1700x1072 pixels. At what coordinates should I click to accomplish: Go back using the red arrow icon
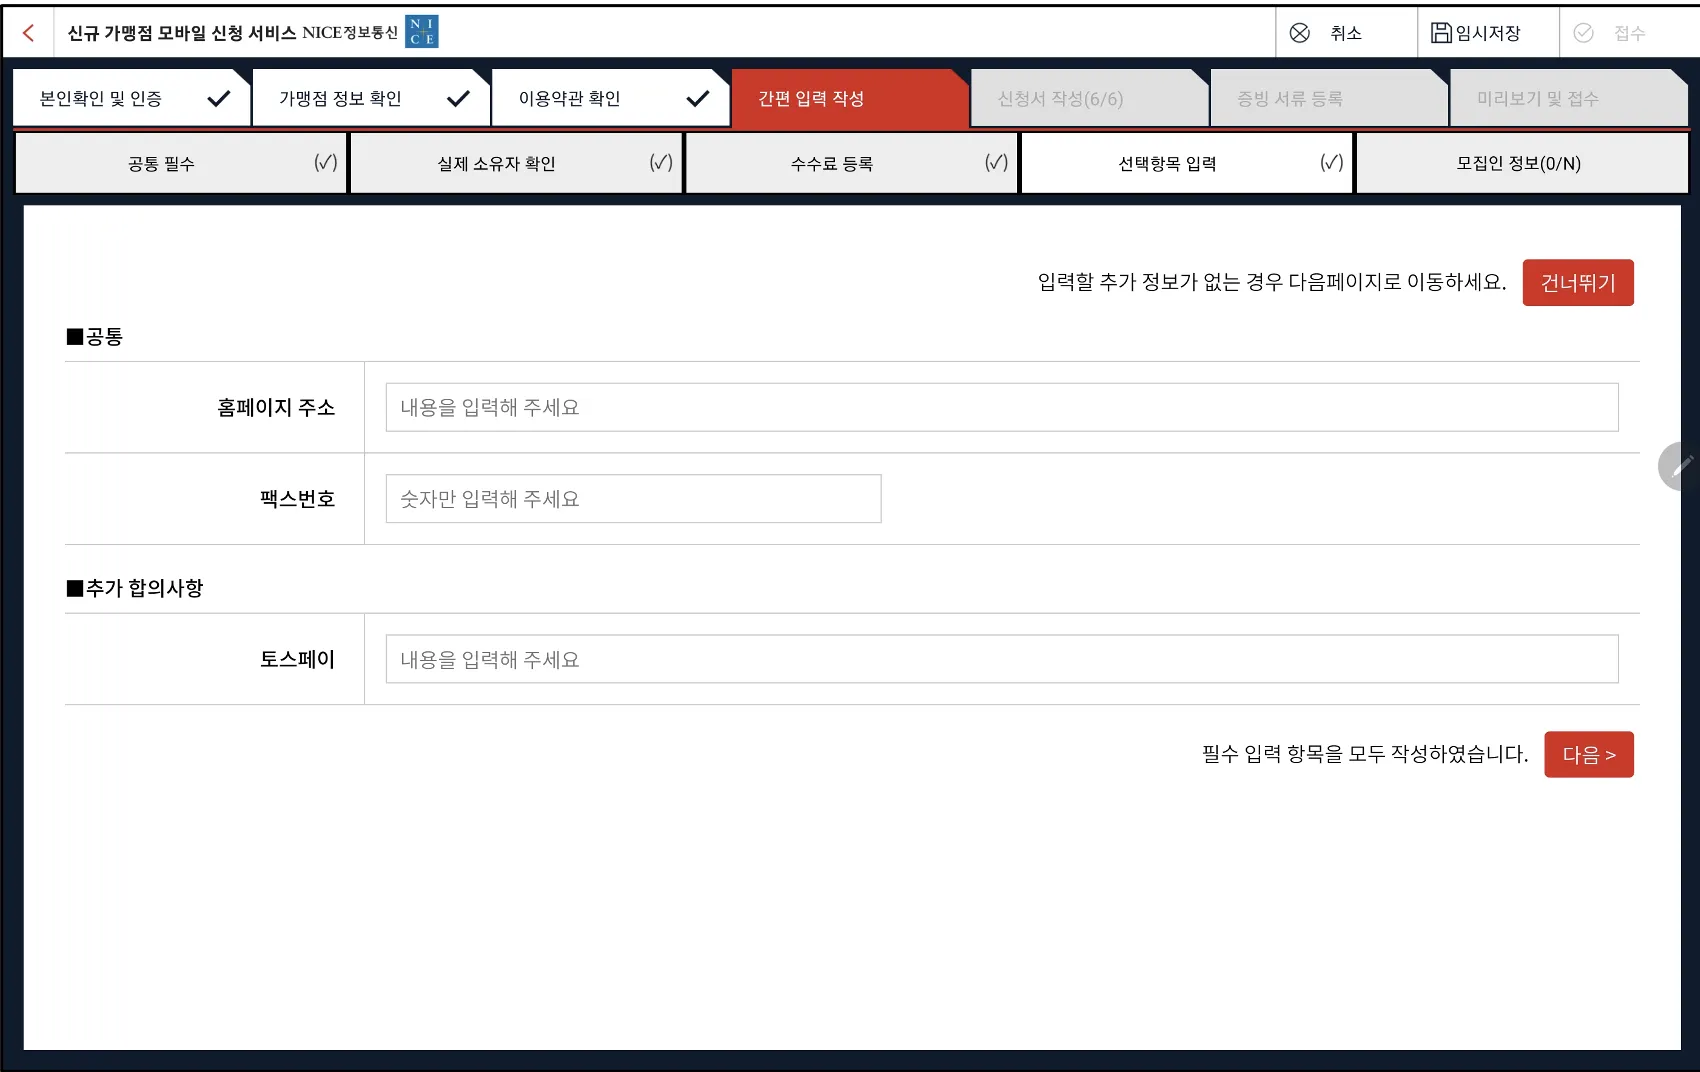28,33
